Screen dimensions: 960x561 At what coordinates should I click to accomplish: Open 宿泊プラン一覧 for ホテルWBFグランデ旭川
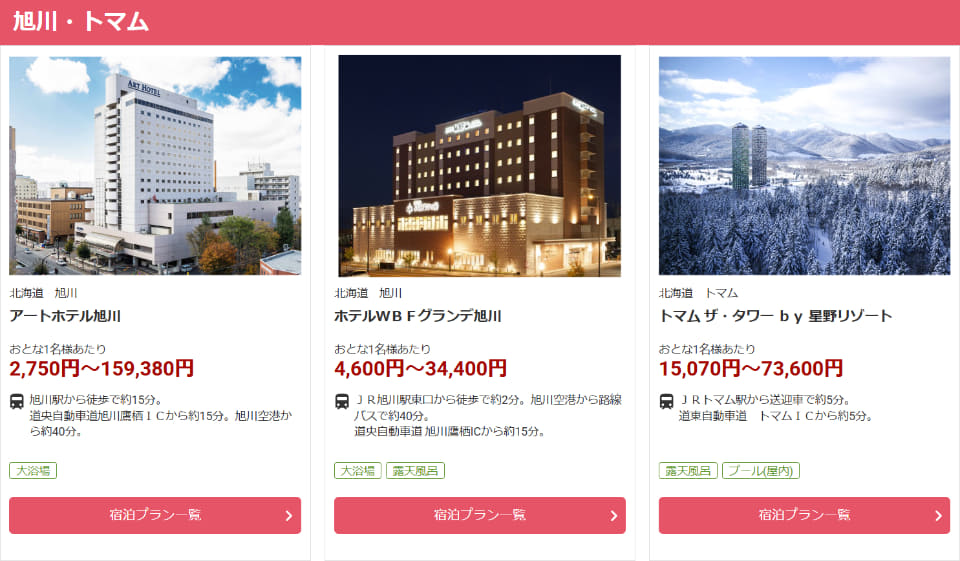pyautogui.click(x=479, y=515)
